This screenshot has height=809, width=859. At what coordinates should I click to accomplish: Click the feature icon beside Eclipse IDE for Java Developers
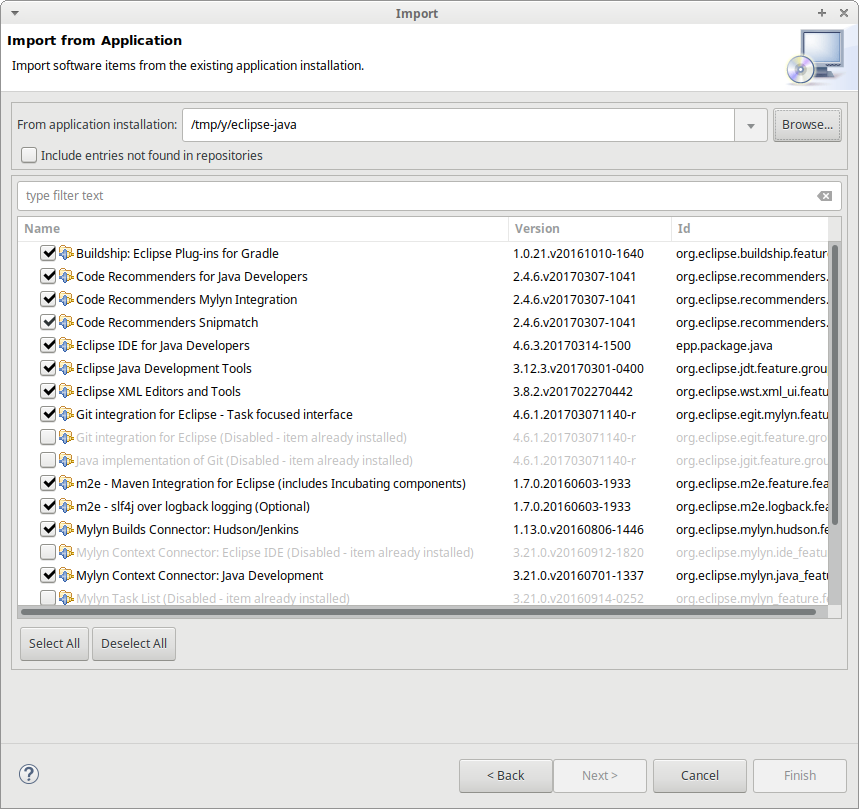coord(66,345)
